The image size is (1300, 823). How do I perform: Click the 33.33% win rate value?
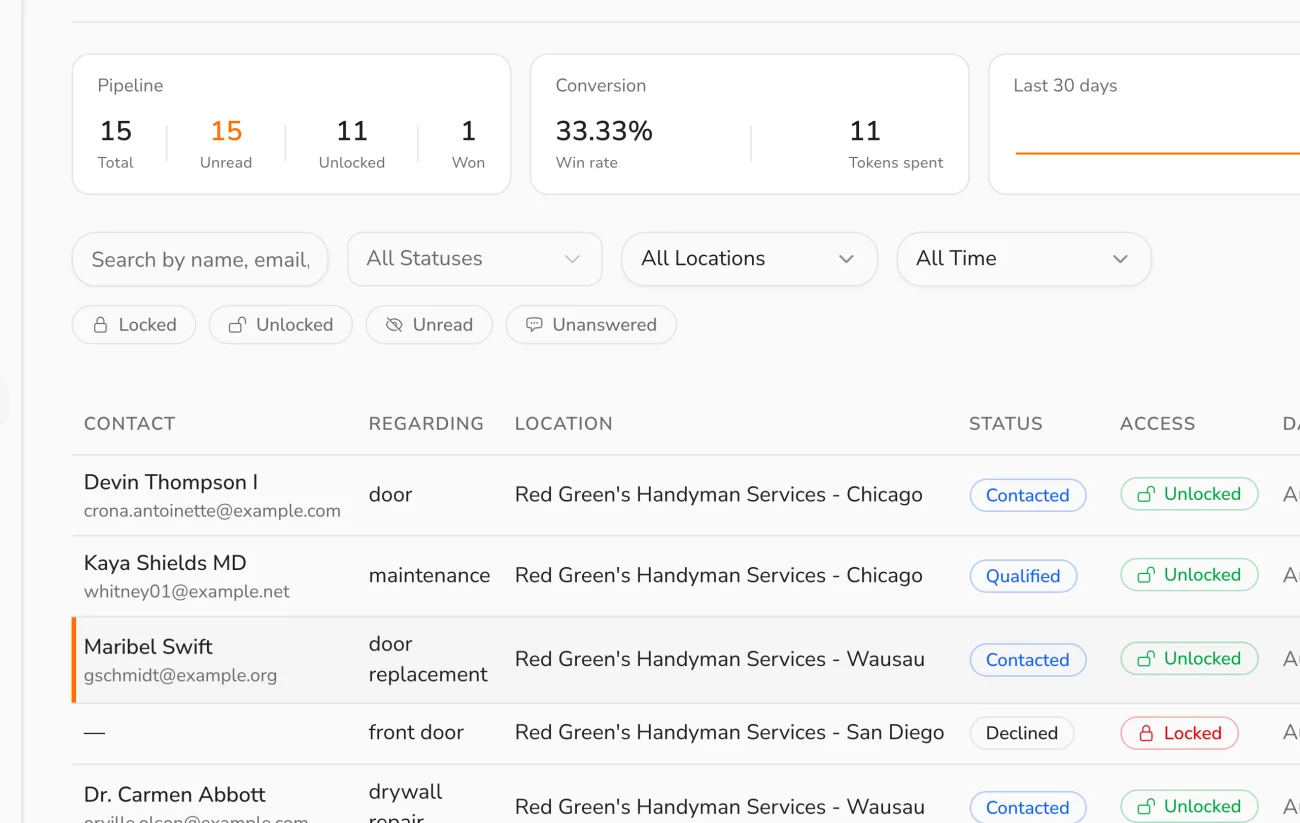coord(604,131)
